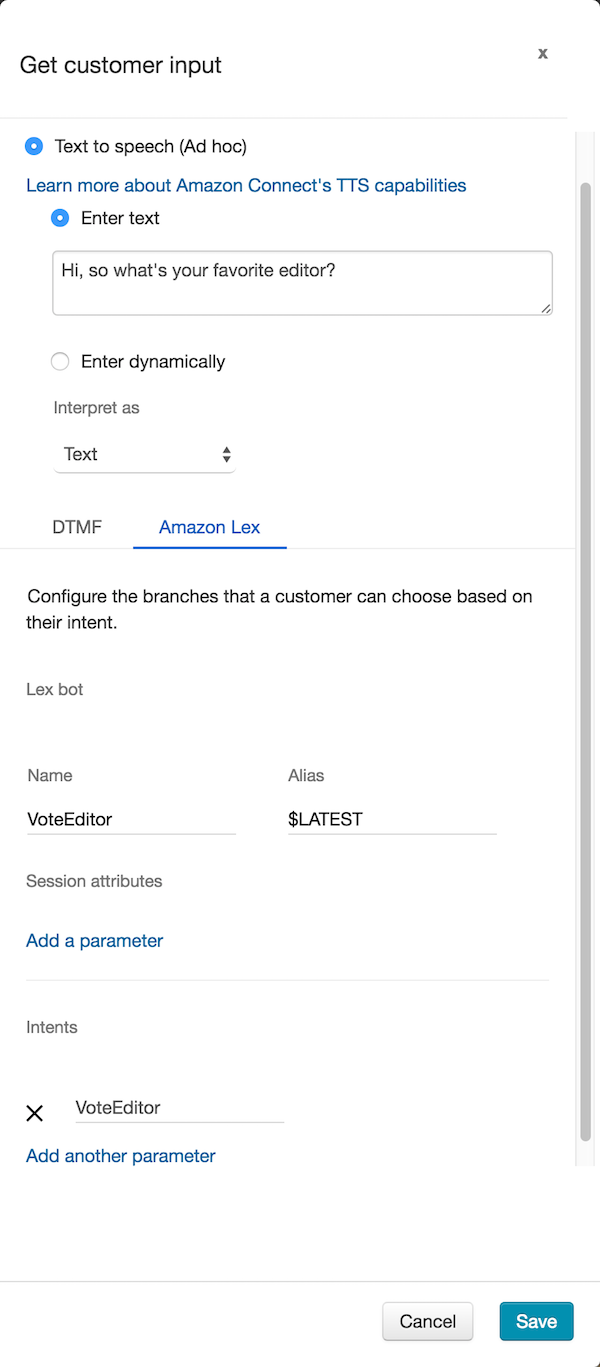Select the Enter dynamically radio button
Image resolution: width=600 pixels, height=1367 pixels.
pos(60,362)
